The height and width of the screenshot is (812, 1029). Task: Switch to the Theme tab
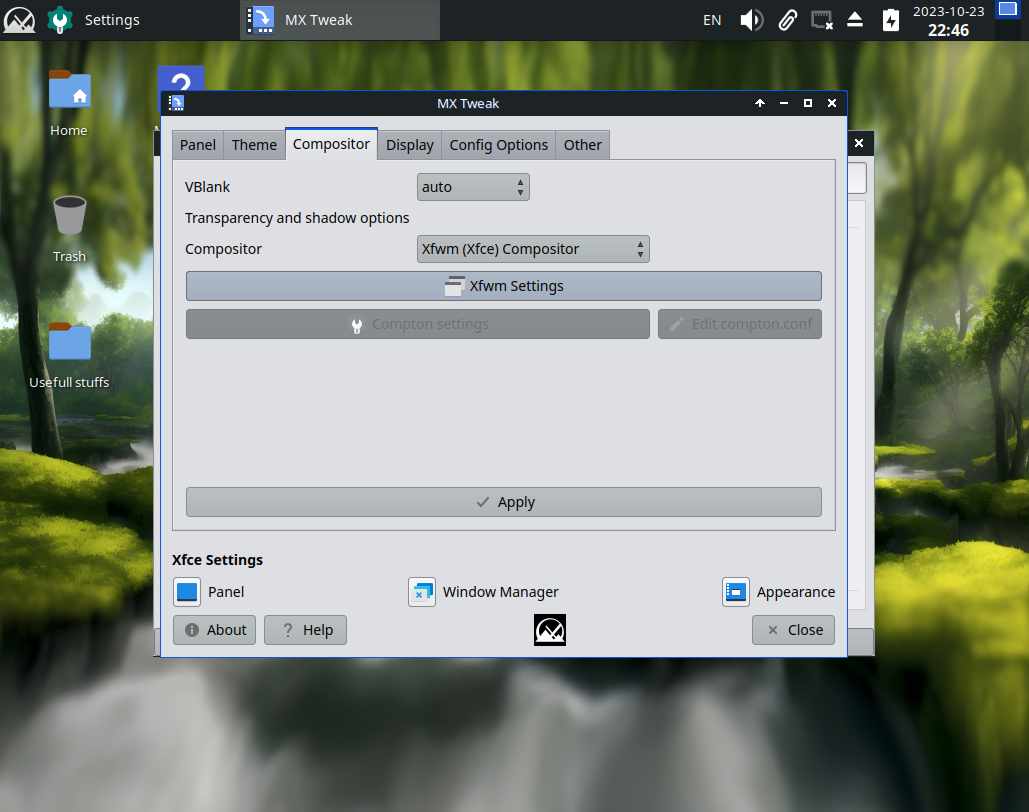pos(254,145)
